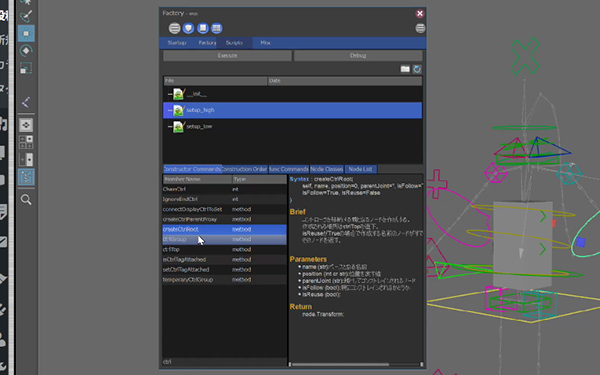Click the Execute button
Screen dimensions: 600x375
coord(227,55)
